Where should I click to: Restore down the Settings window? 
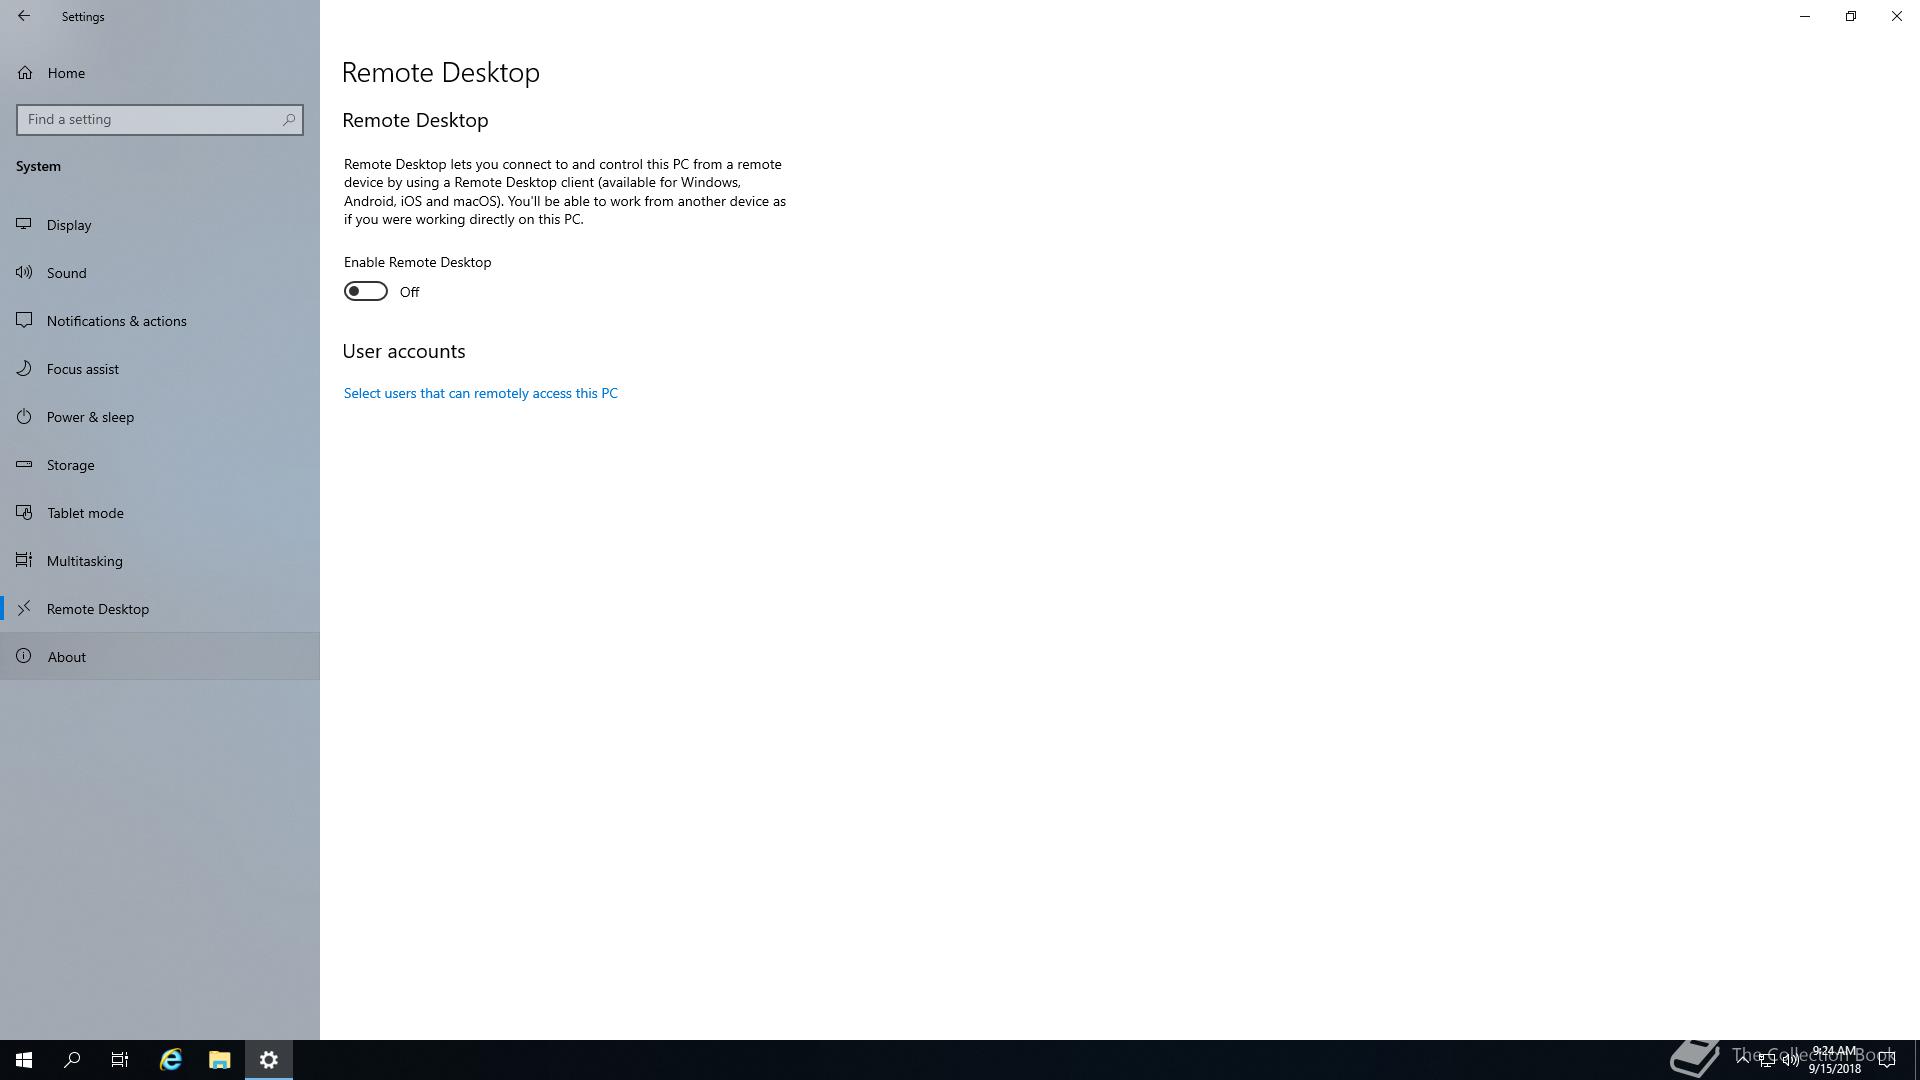1851,16
